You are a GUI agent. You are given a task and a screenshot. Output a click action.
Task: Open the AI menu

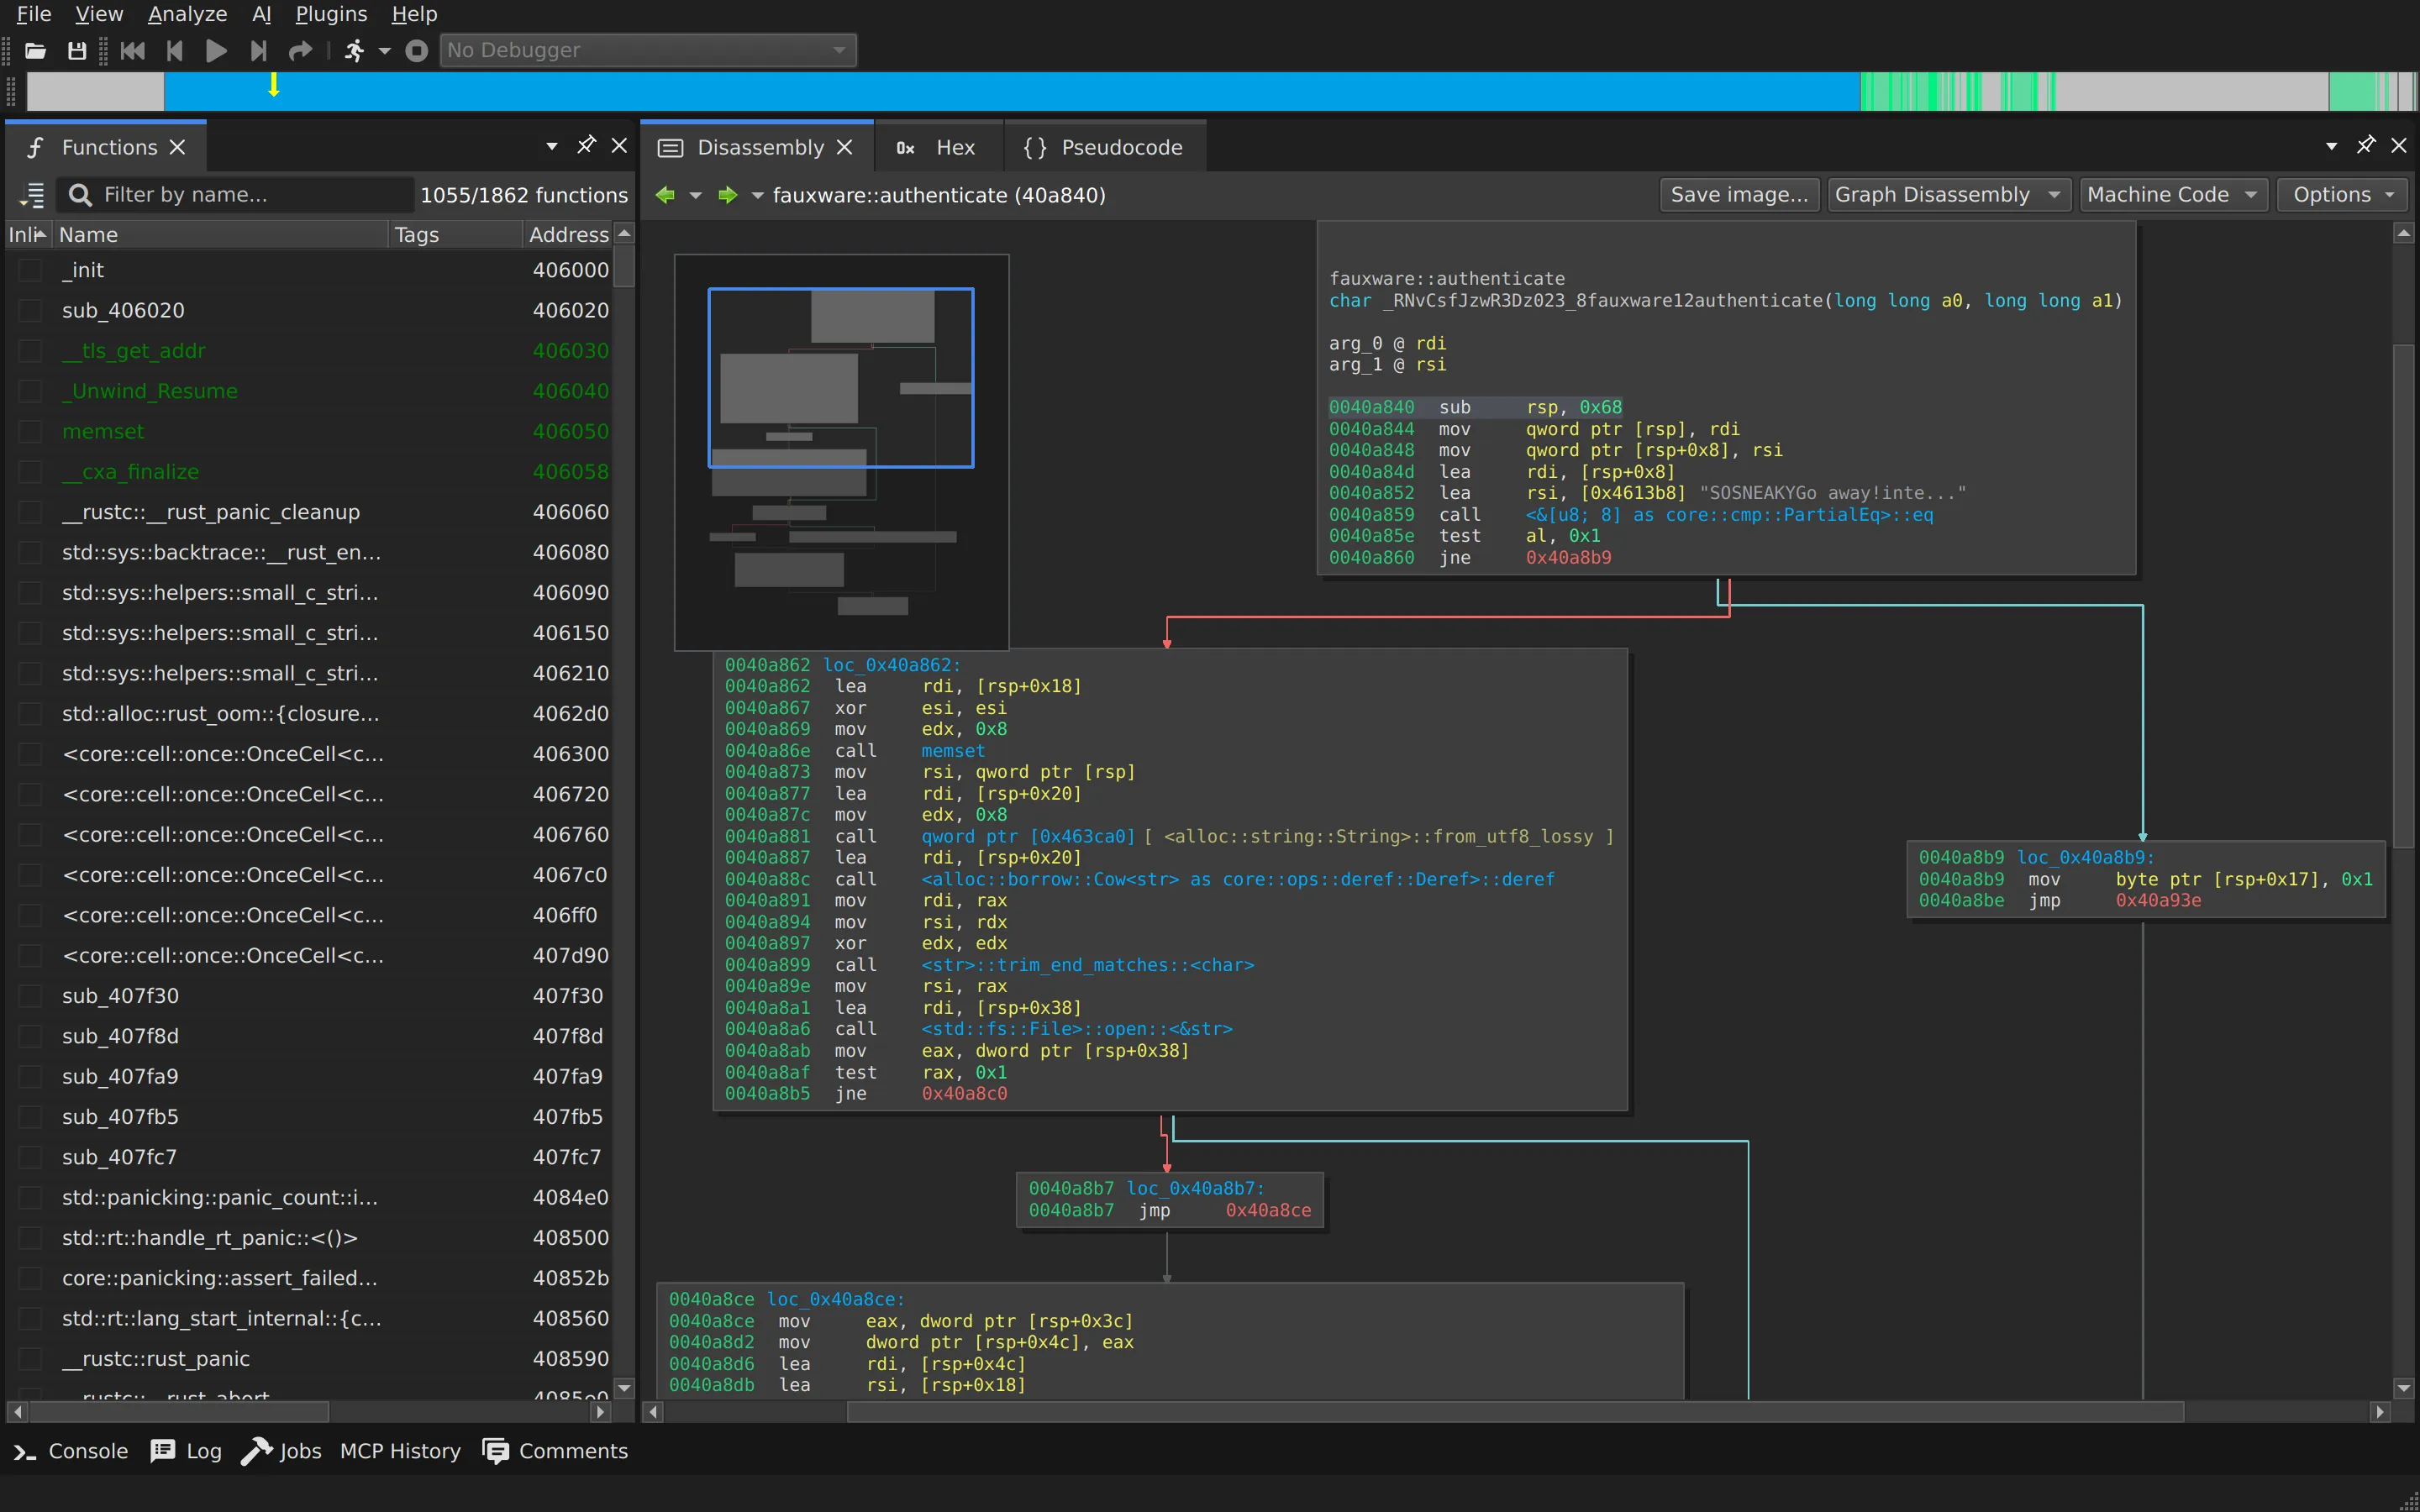point(261,14)
